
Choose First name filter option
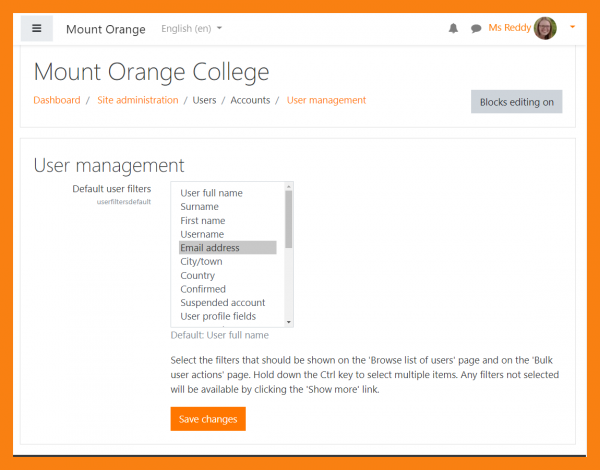(x=202, y=221)
